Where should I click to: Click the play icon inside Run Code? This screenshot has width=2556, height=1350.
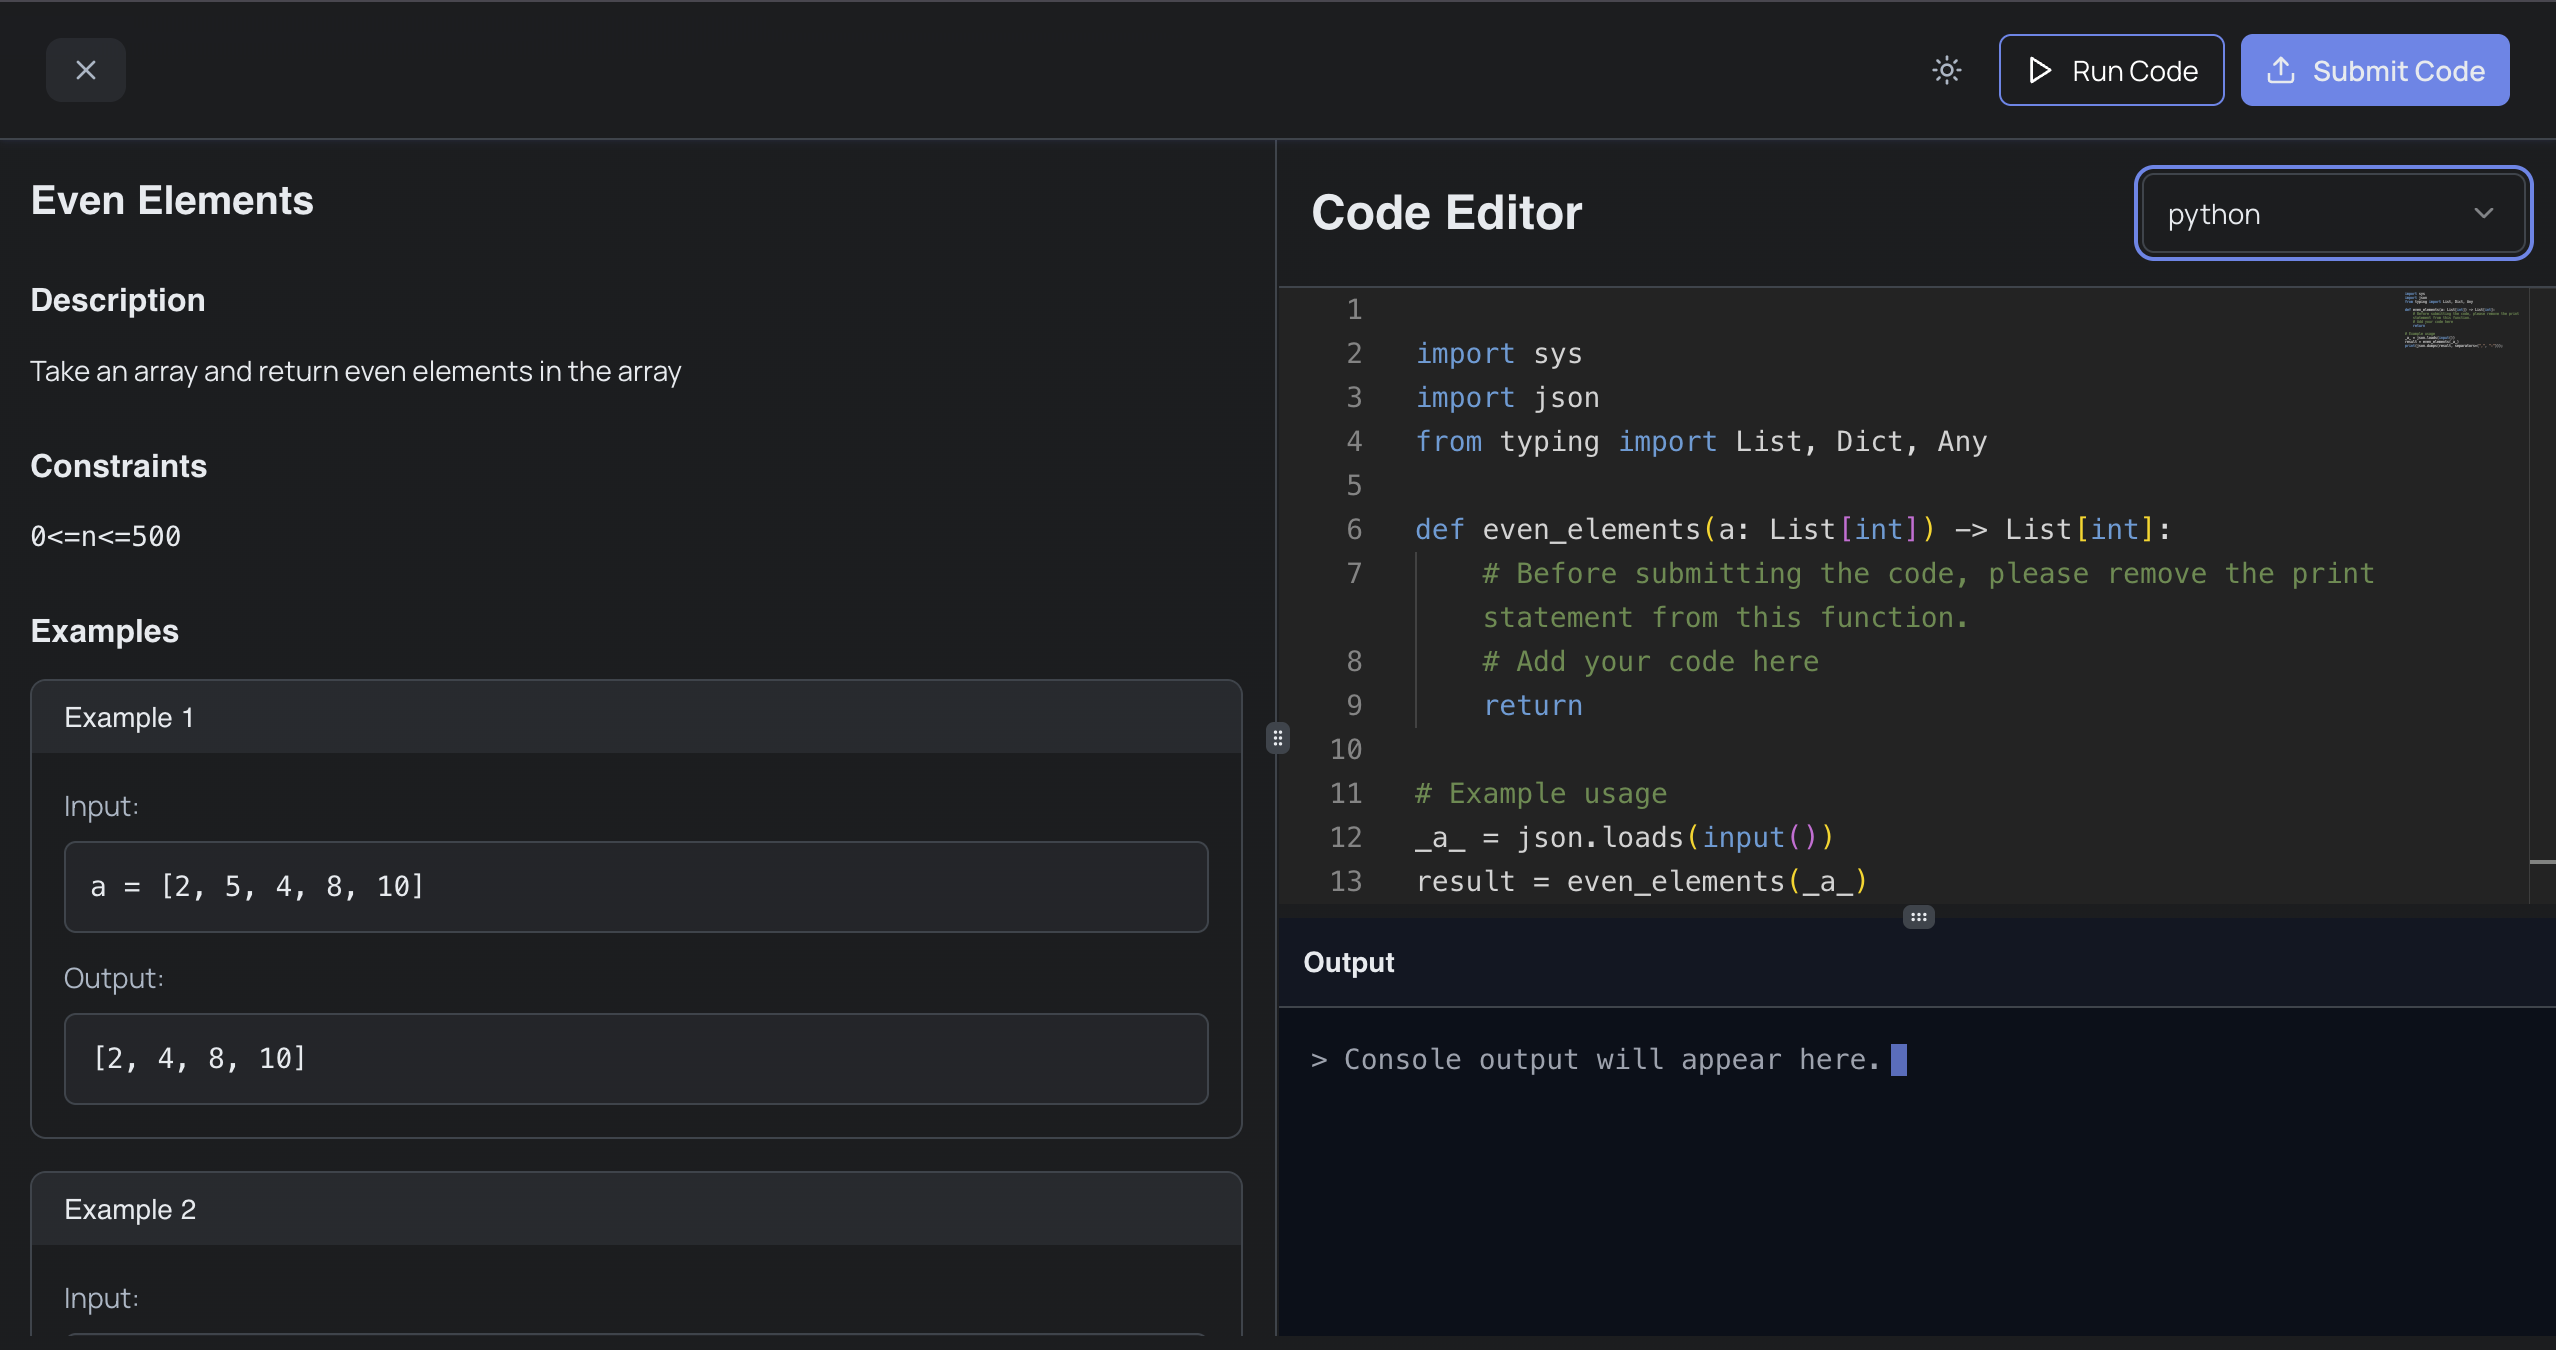(x=2041, y=70)
